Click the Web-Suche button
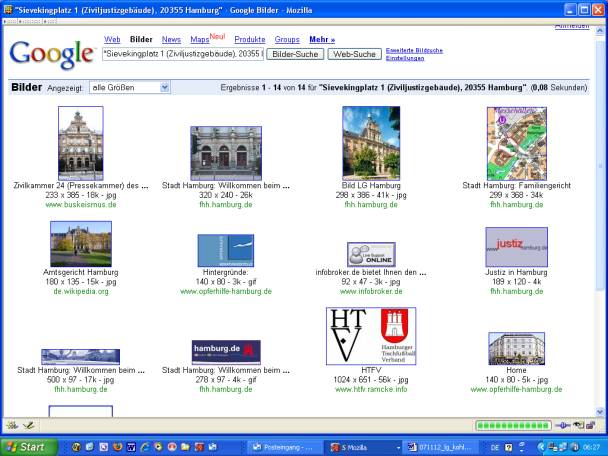608x456 pixels. coord(354,54)
